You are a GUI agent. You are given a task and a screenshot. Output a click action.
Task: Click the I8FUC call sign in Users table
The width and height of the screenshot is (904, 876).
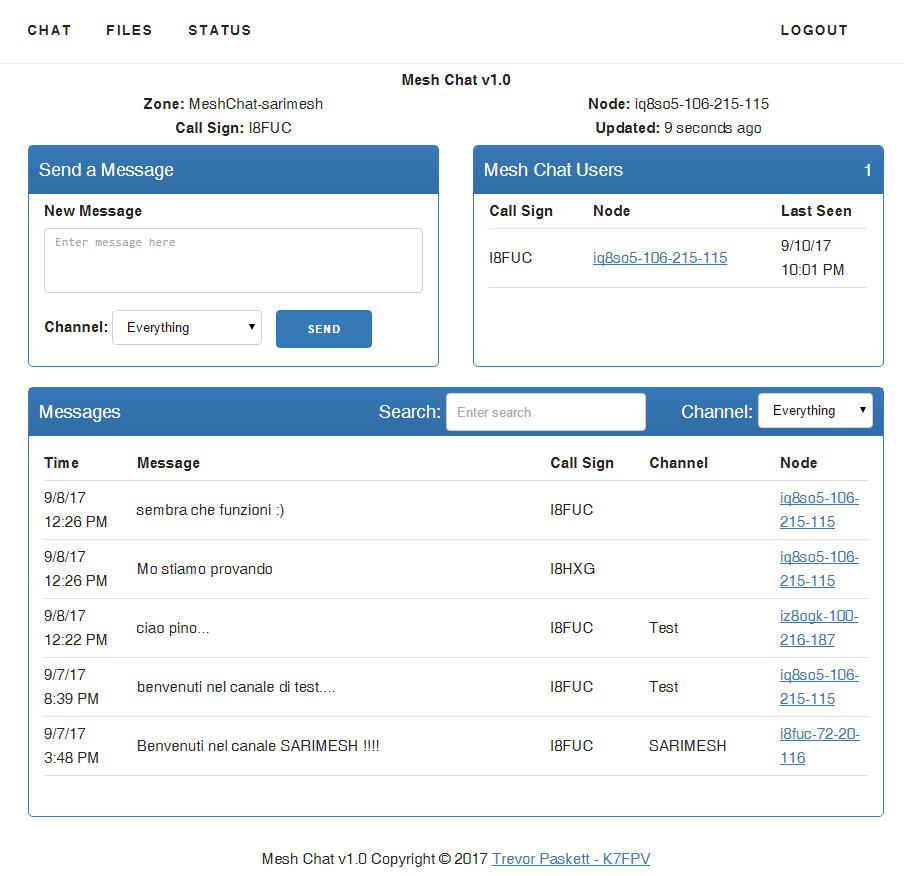(511, 258)
